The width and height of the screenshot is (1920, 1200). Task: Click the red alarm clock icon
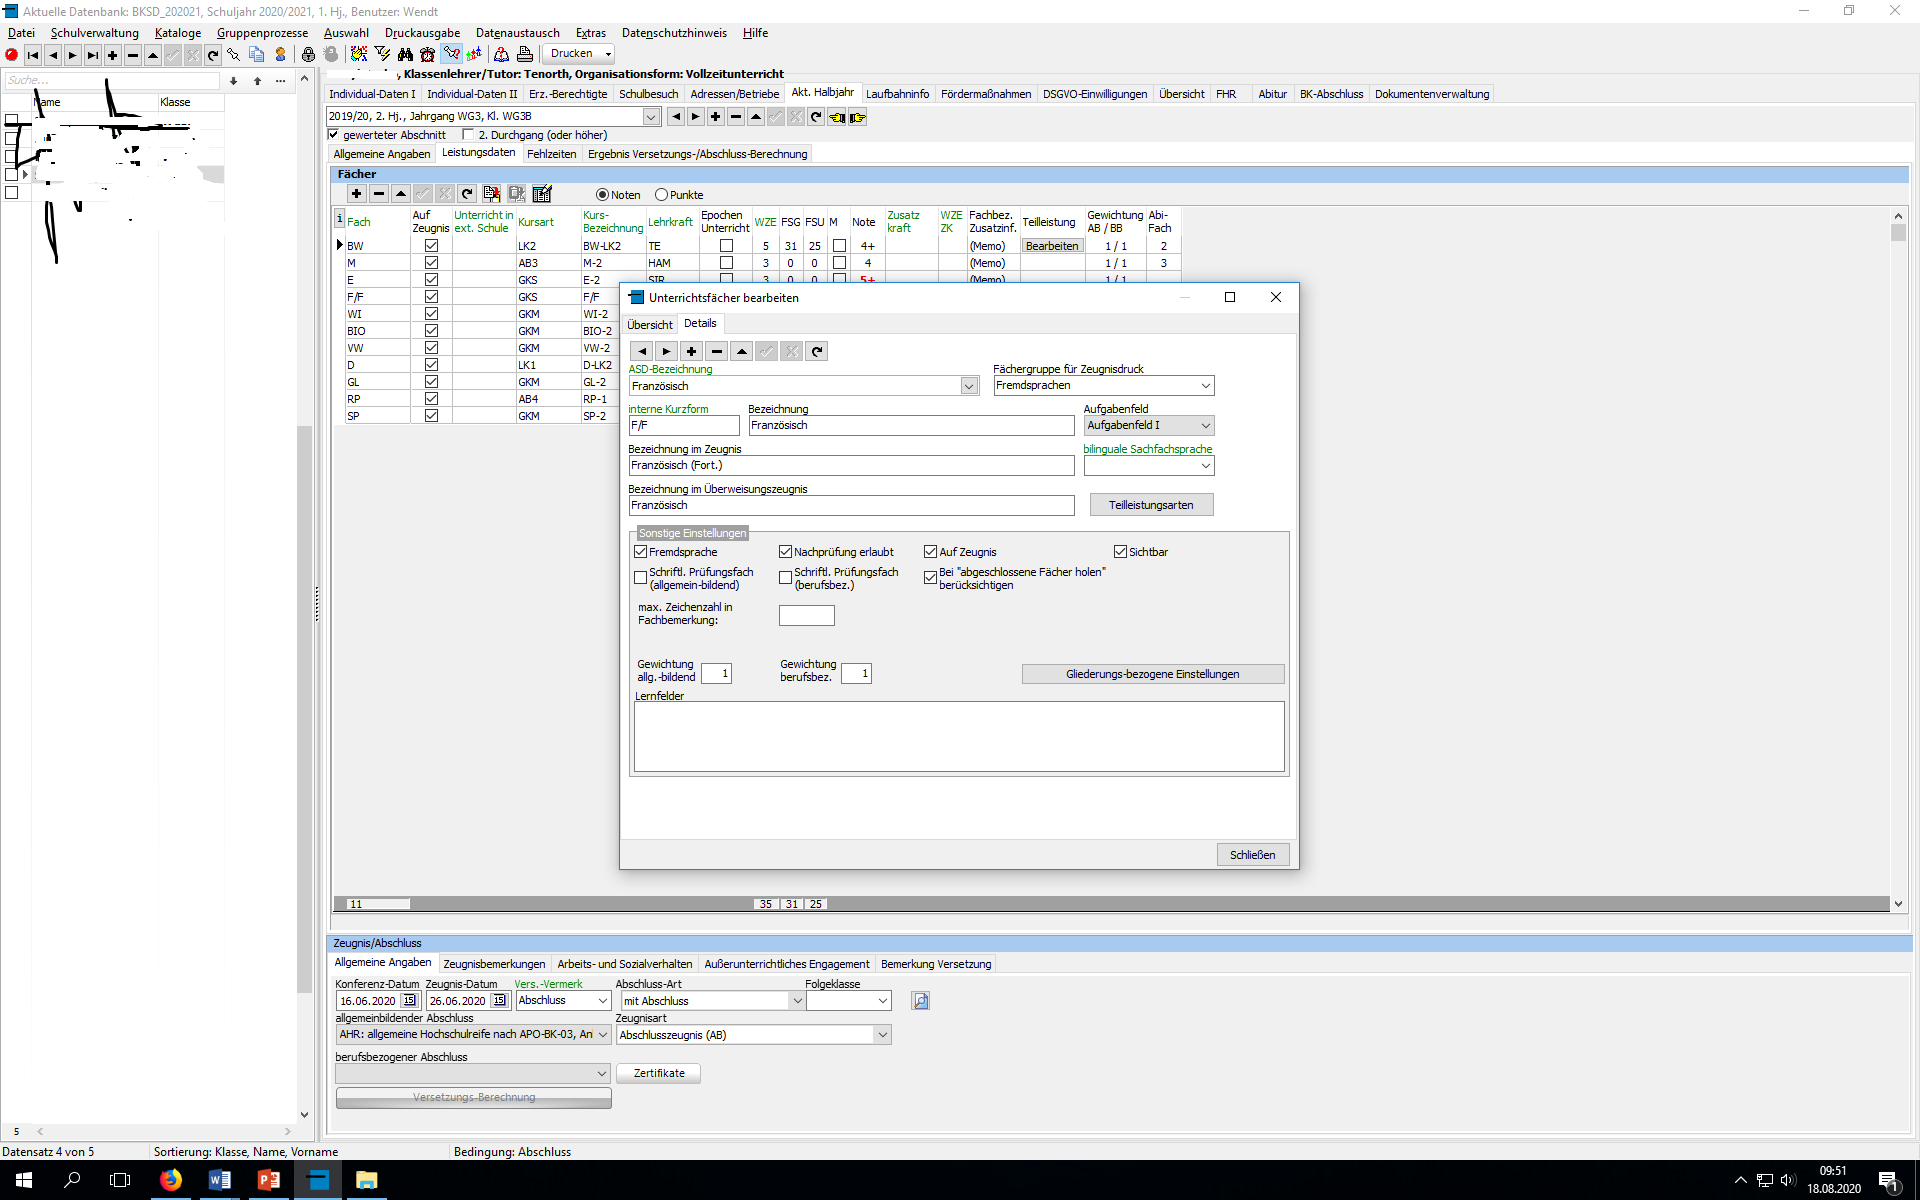[x=428, y=55]
